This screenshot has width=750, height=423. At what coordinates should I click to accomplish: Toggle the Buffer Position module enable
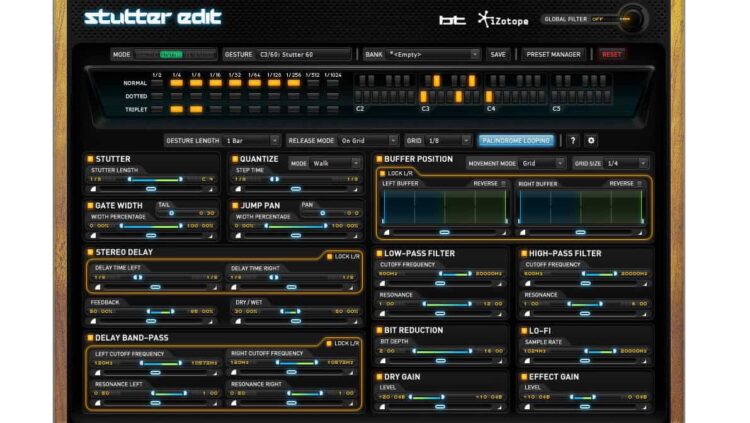tap(379, 159)
